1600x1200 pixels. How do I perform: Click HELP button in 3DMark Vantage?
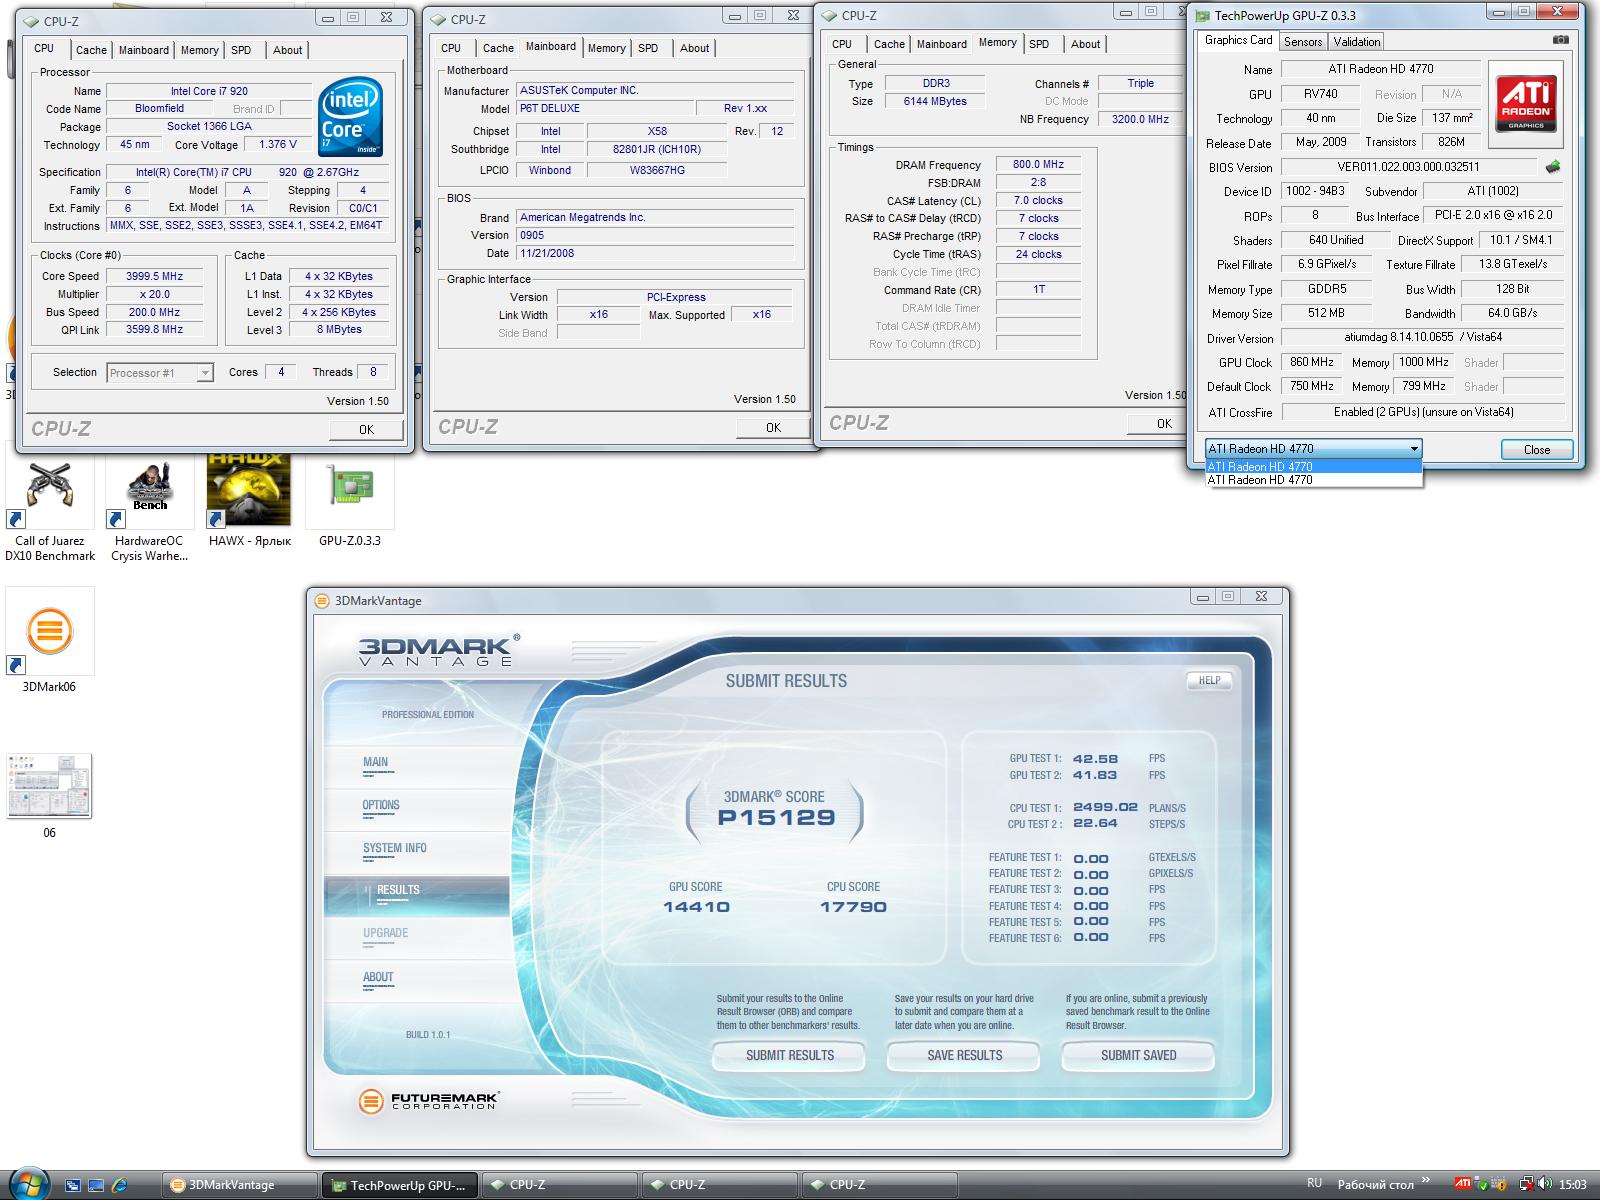1209,680
